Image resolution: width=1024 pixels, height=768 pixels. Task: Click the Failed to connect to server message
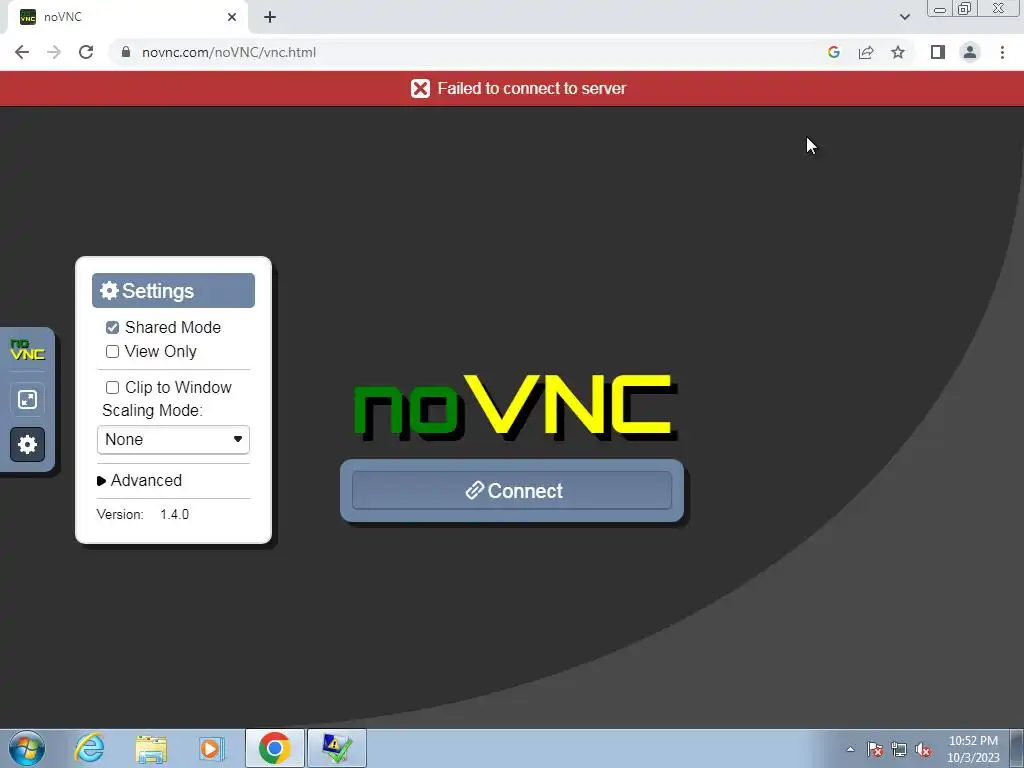point(532,88)
